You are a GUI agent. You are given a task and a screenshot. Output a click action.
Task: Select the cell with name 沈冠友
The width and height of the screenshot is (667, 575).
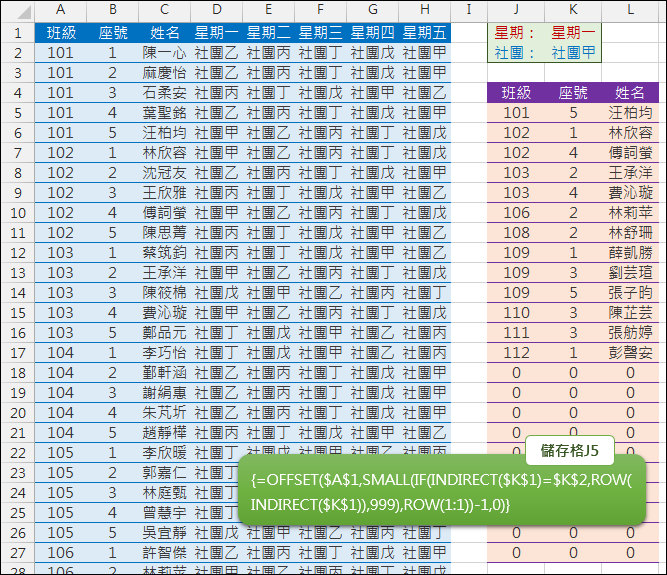165,173
